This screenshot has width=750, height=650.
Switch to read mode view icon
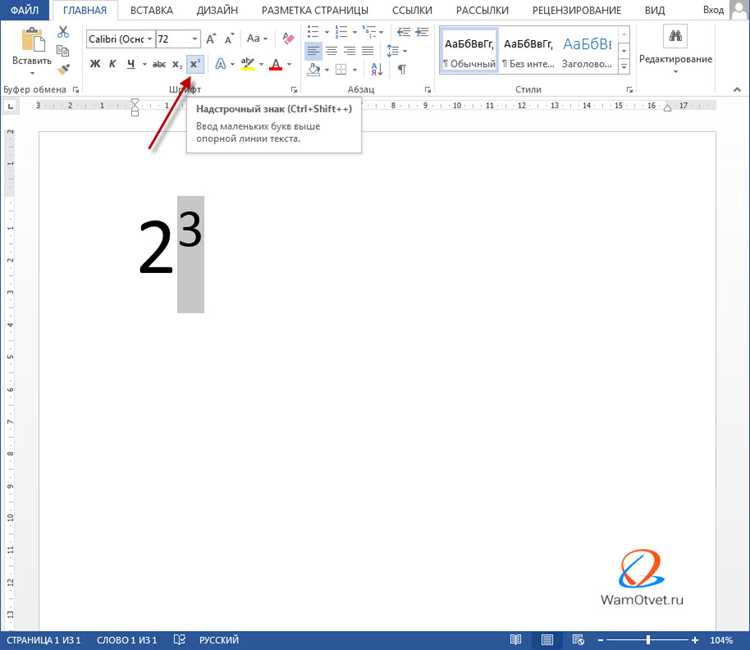point(516,640)
